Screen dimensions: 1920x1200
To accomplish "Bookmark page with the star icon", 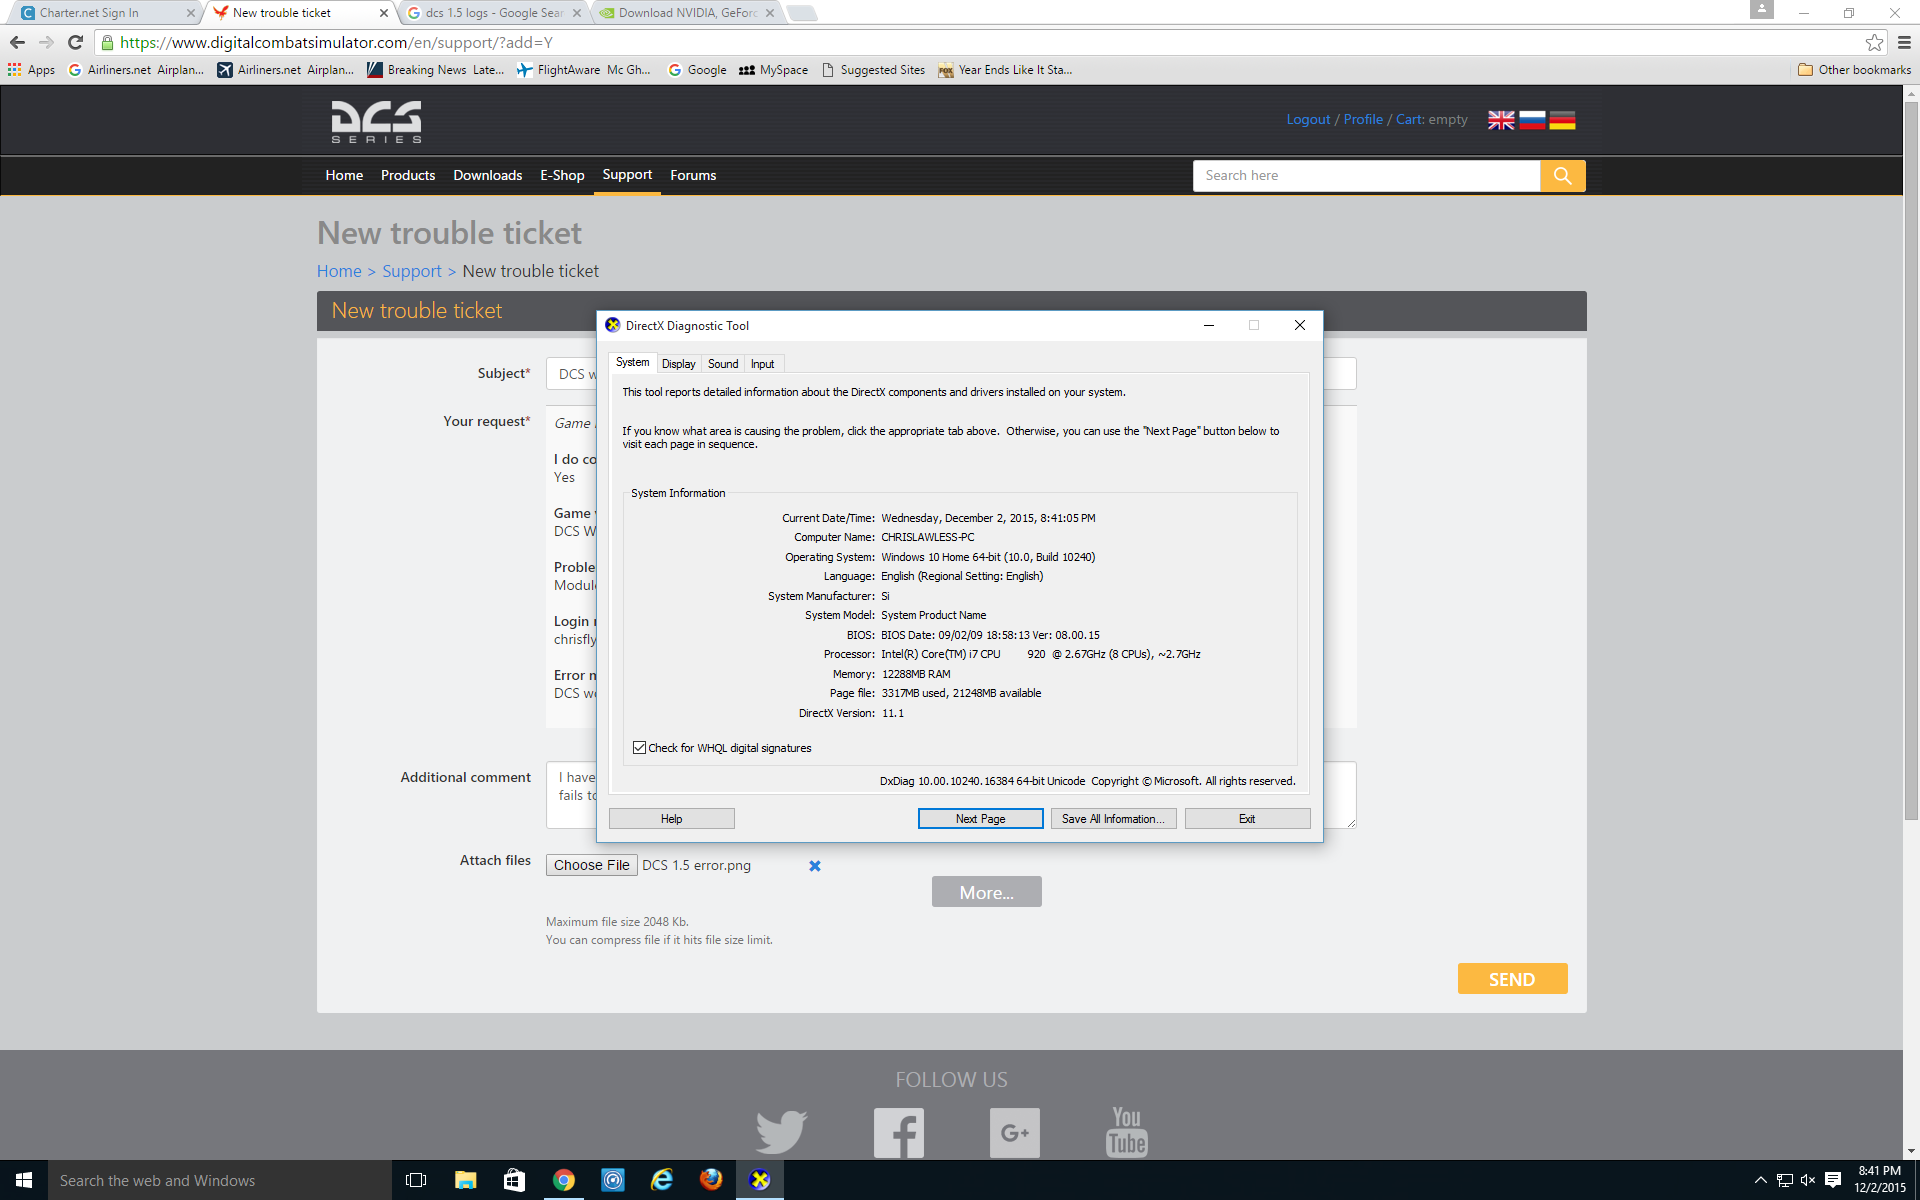I will (1874, 42).
